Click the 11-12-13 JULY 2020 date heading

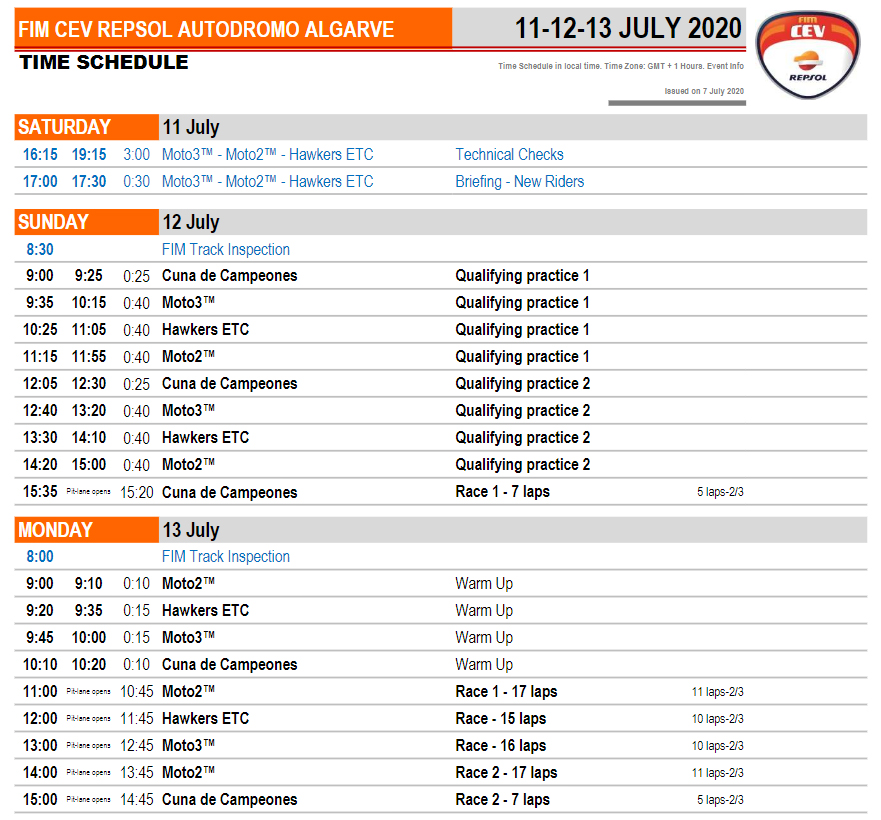click(x=628, y=28)
